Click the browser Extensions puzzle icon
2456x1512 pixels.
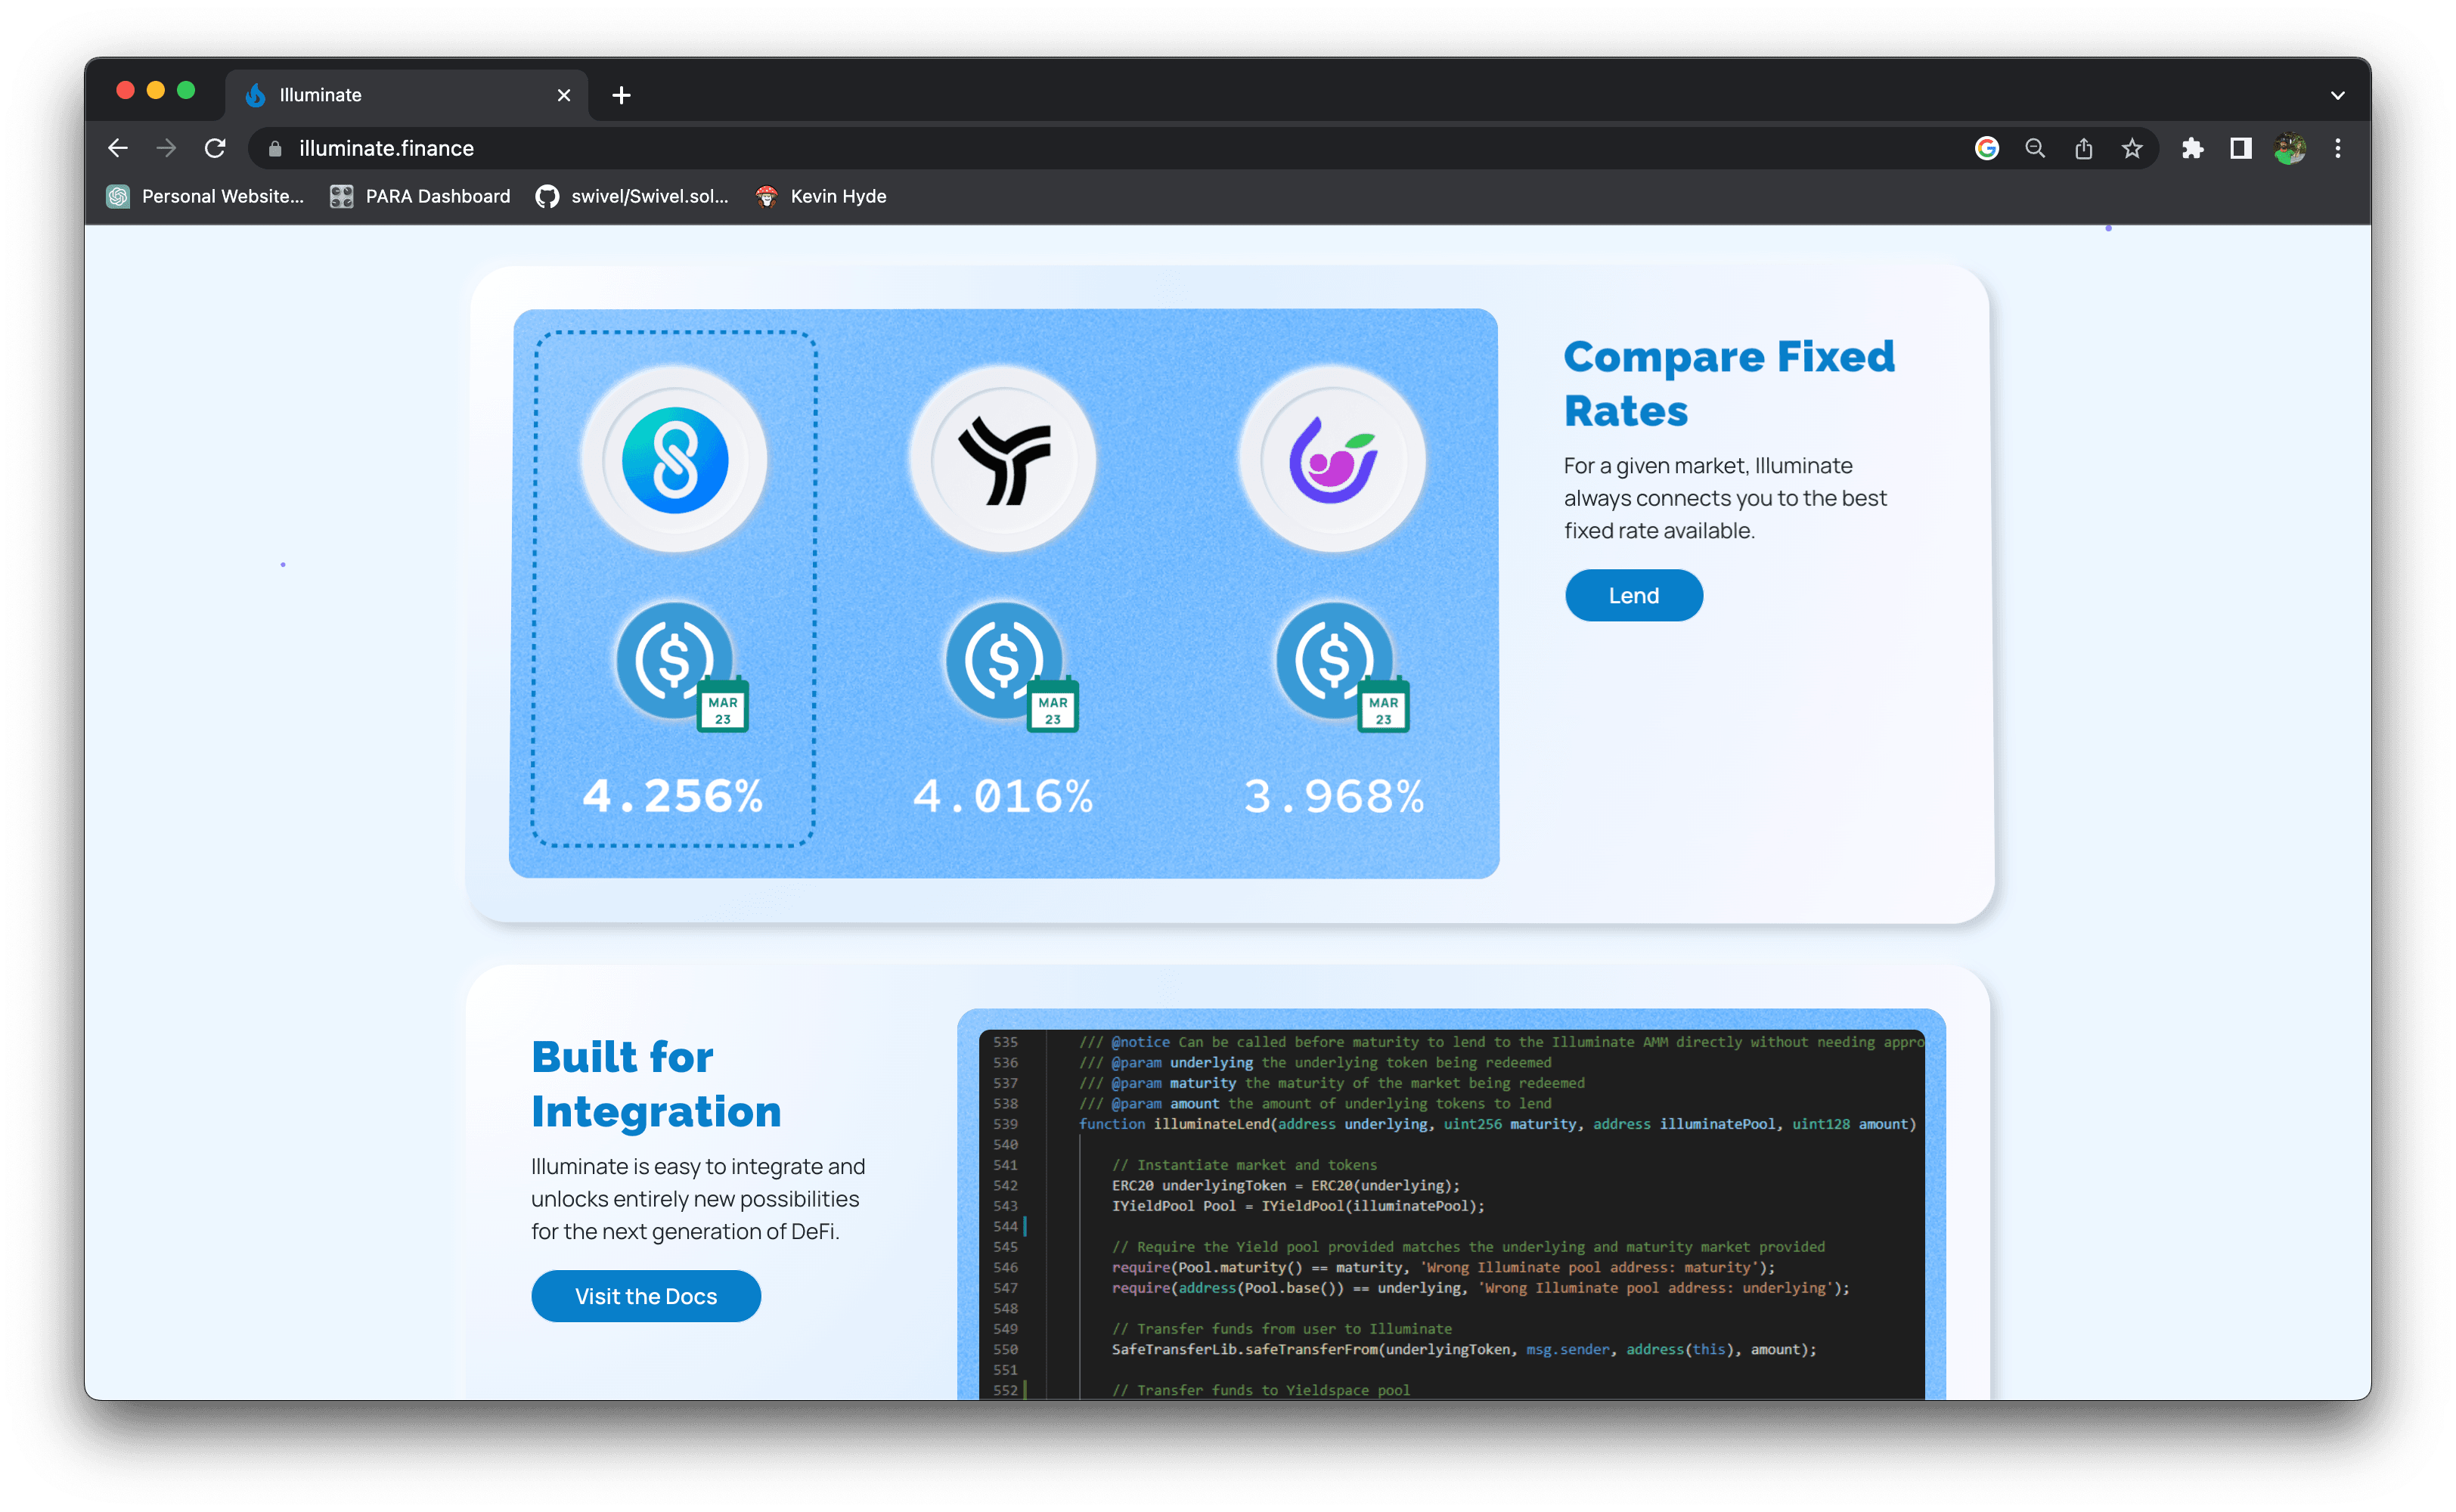point(2192,149)
